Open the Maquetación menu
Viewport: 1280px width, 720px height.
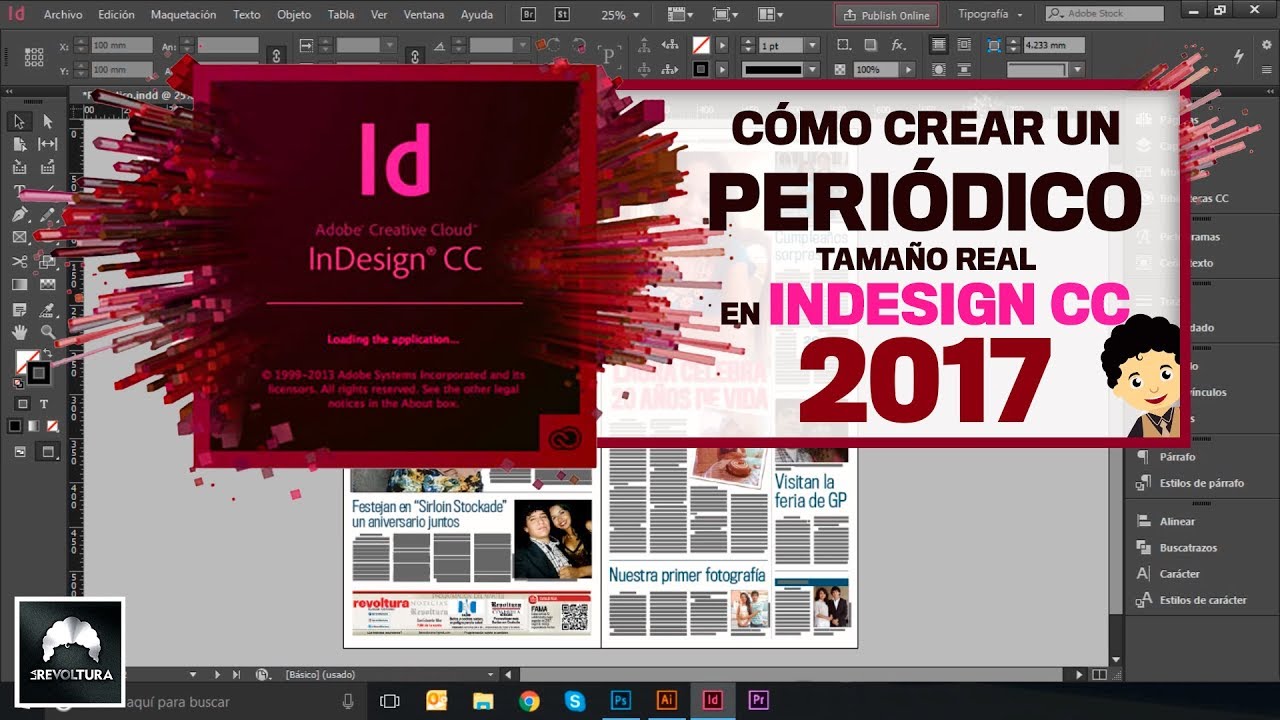[183, 15]
